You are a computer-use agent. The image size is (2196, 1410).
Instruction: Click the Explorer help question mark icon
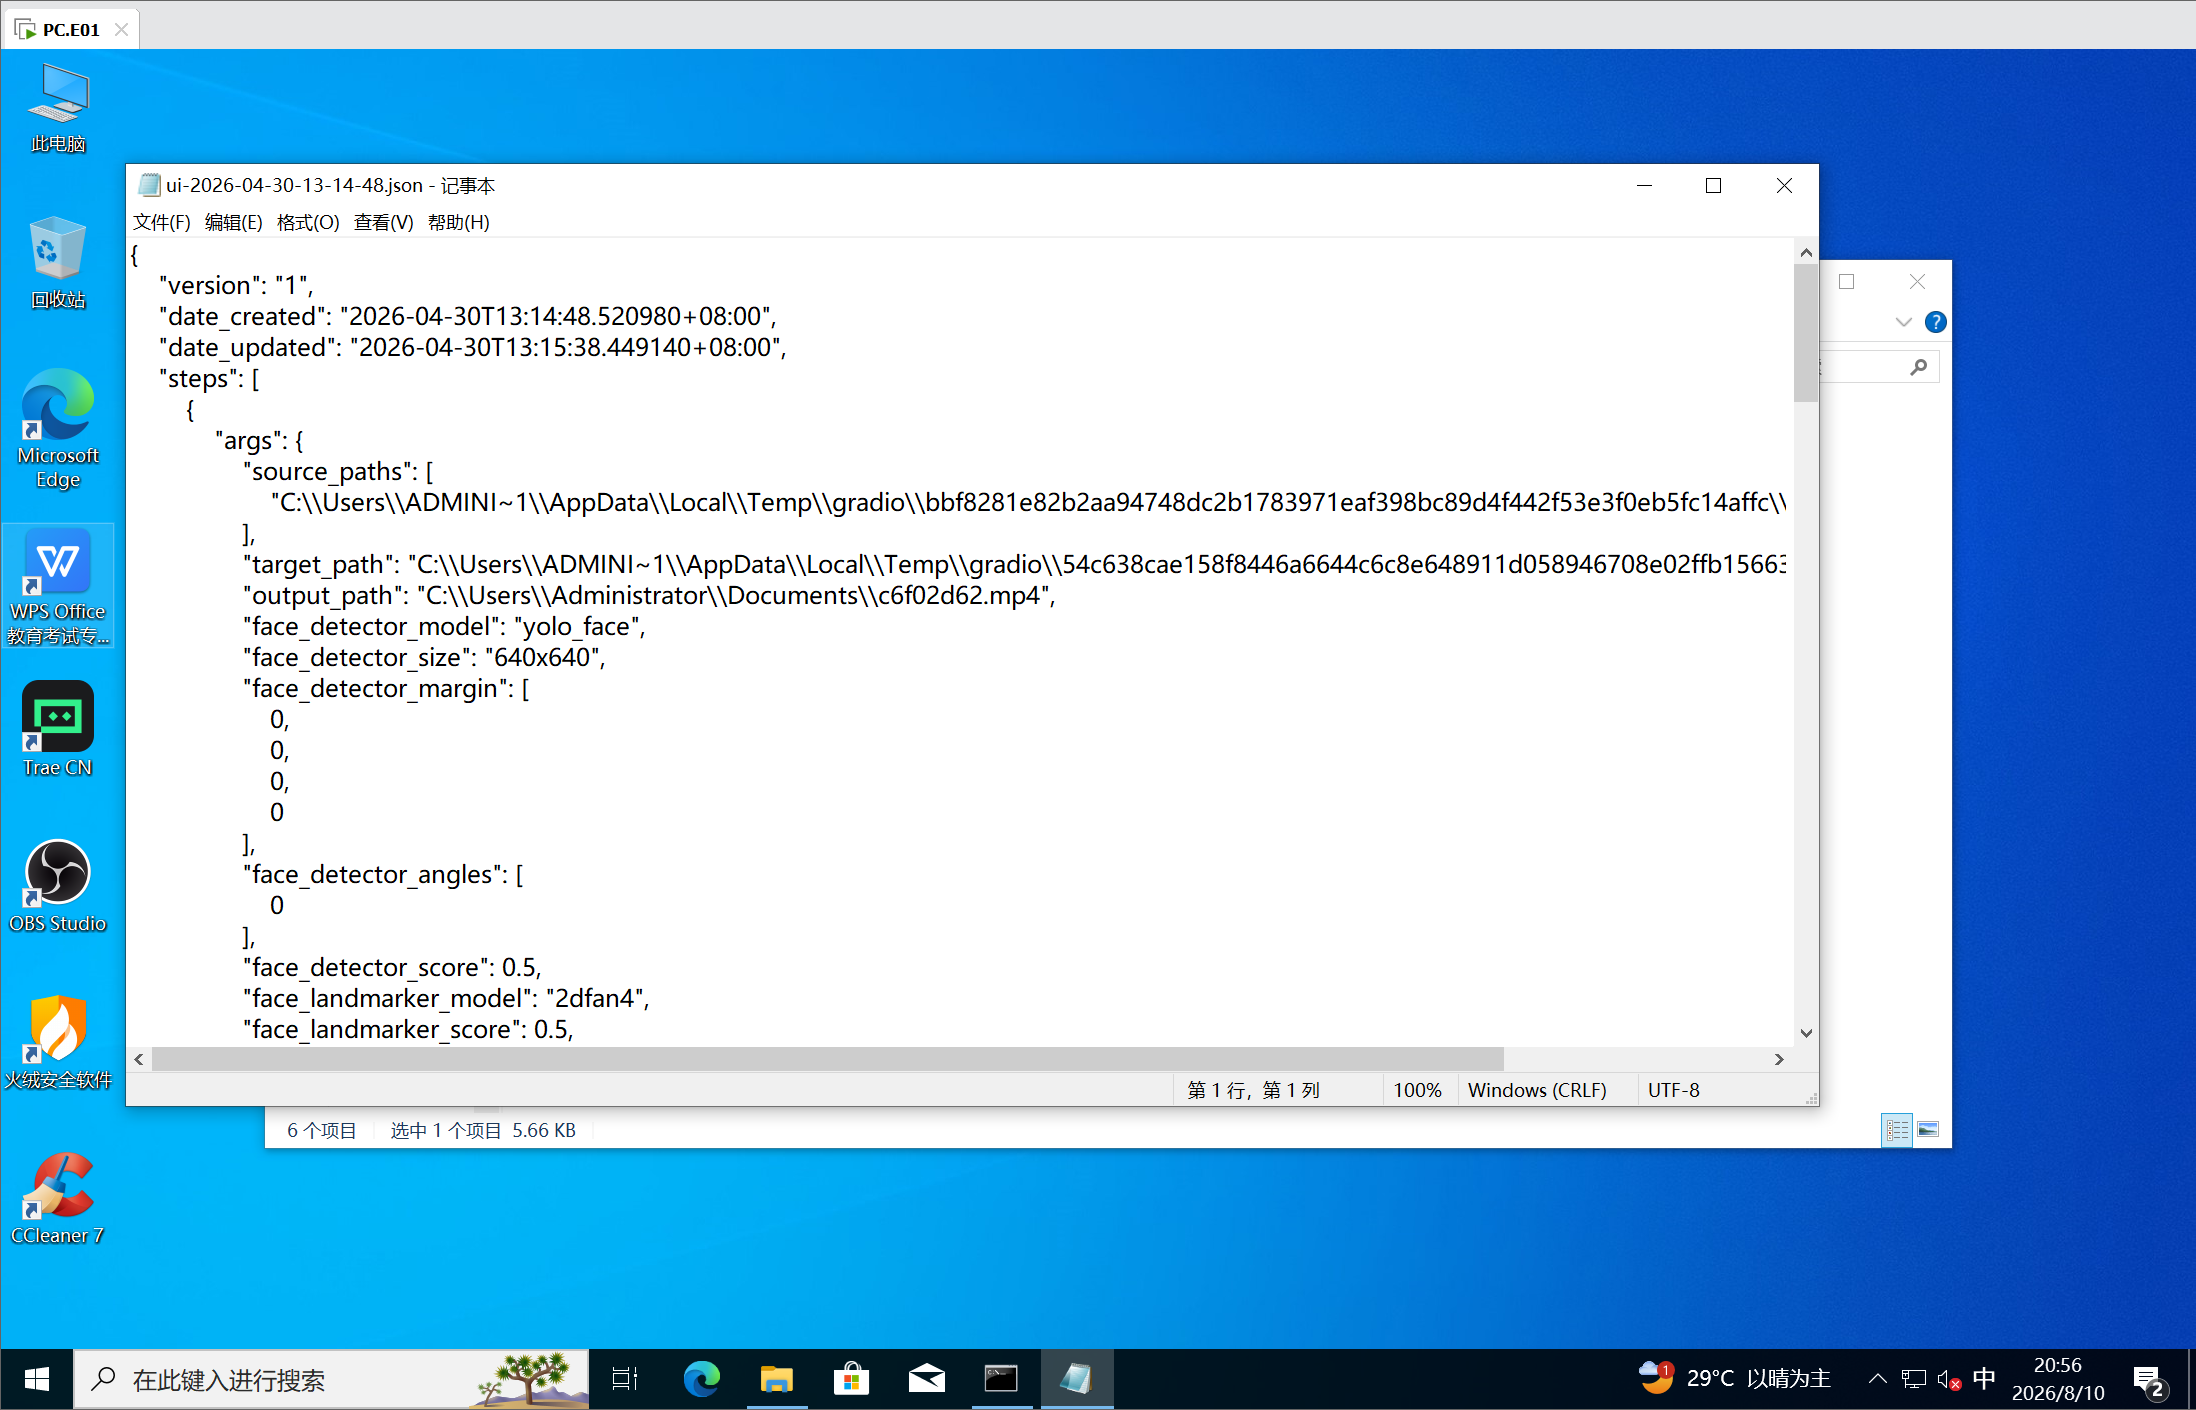1935,322
